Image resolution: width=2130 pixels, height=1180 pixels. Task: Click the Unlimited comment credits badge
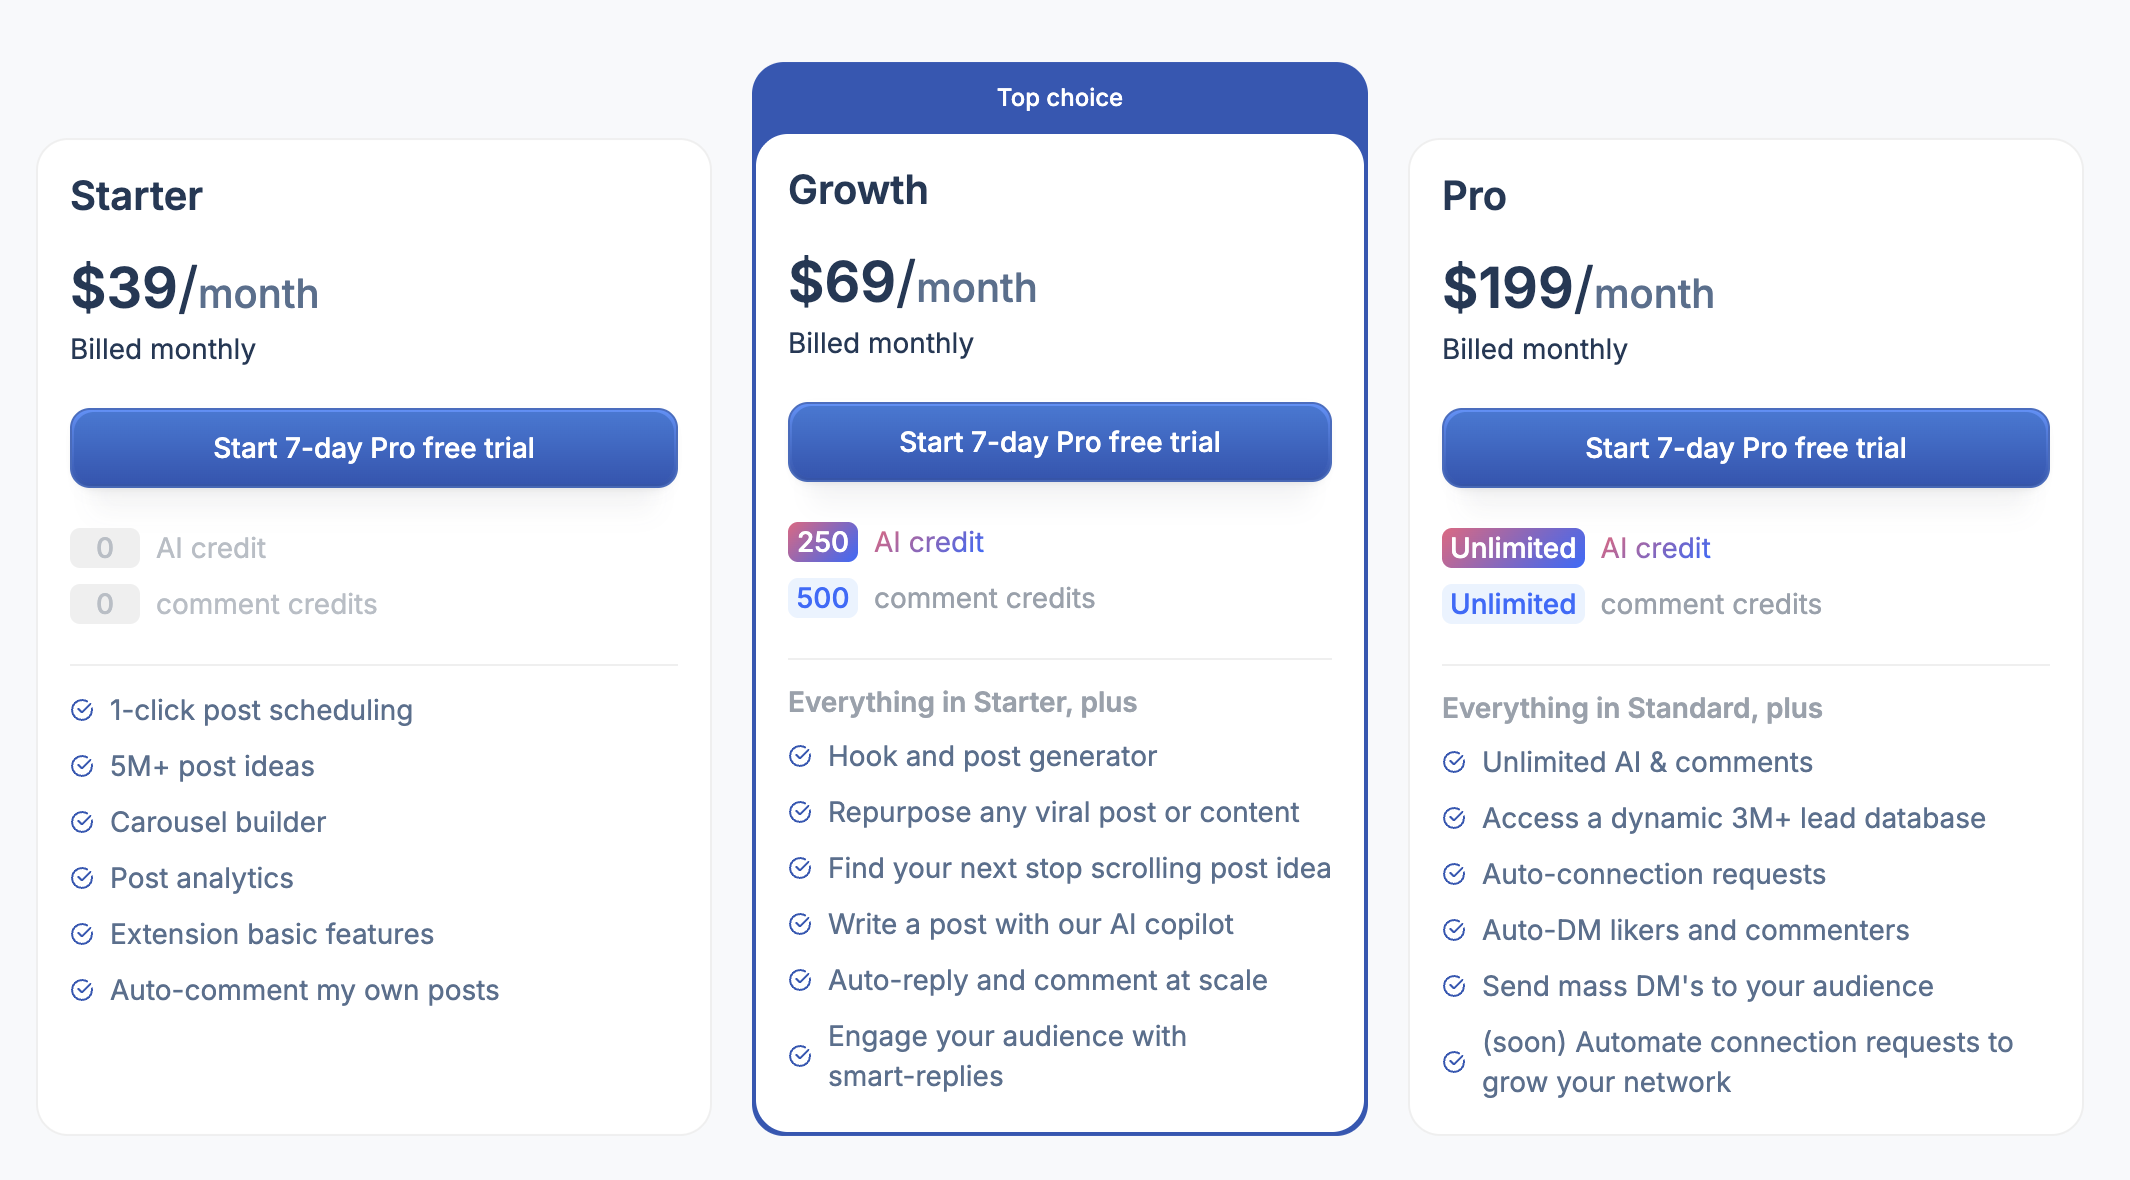click(x=1512, y=603)
